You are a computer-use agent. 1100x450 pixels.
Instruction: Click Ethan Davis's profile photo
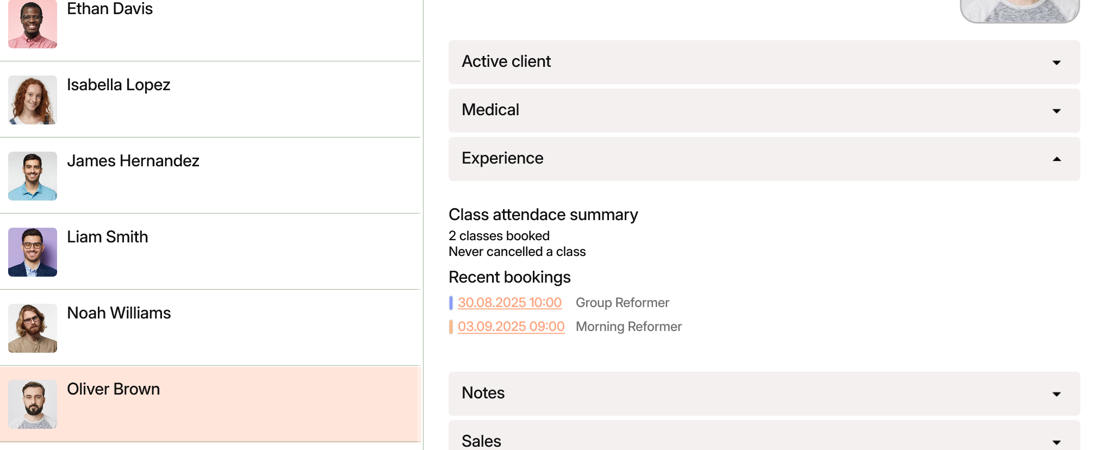32,24
